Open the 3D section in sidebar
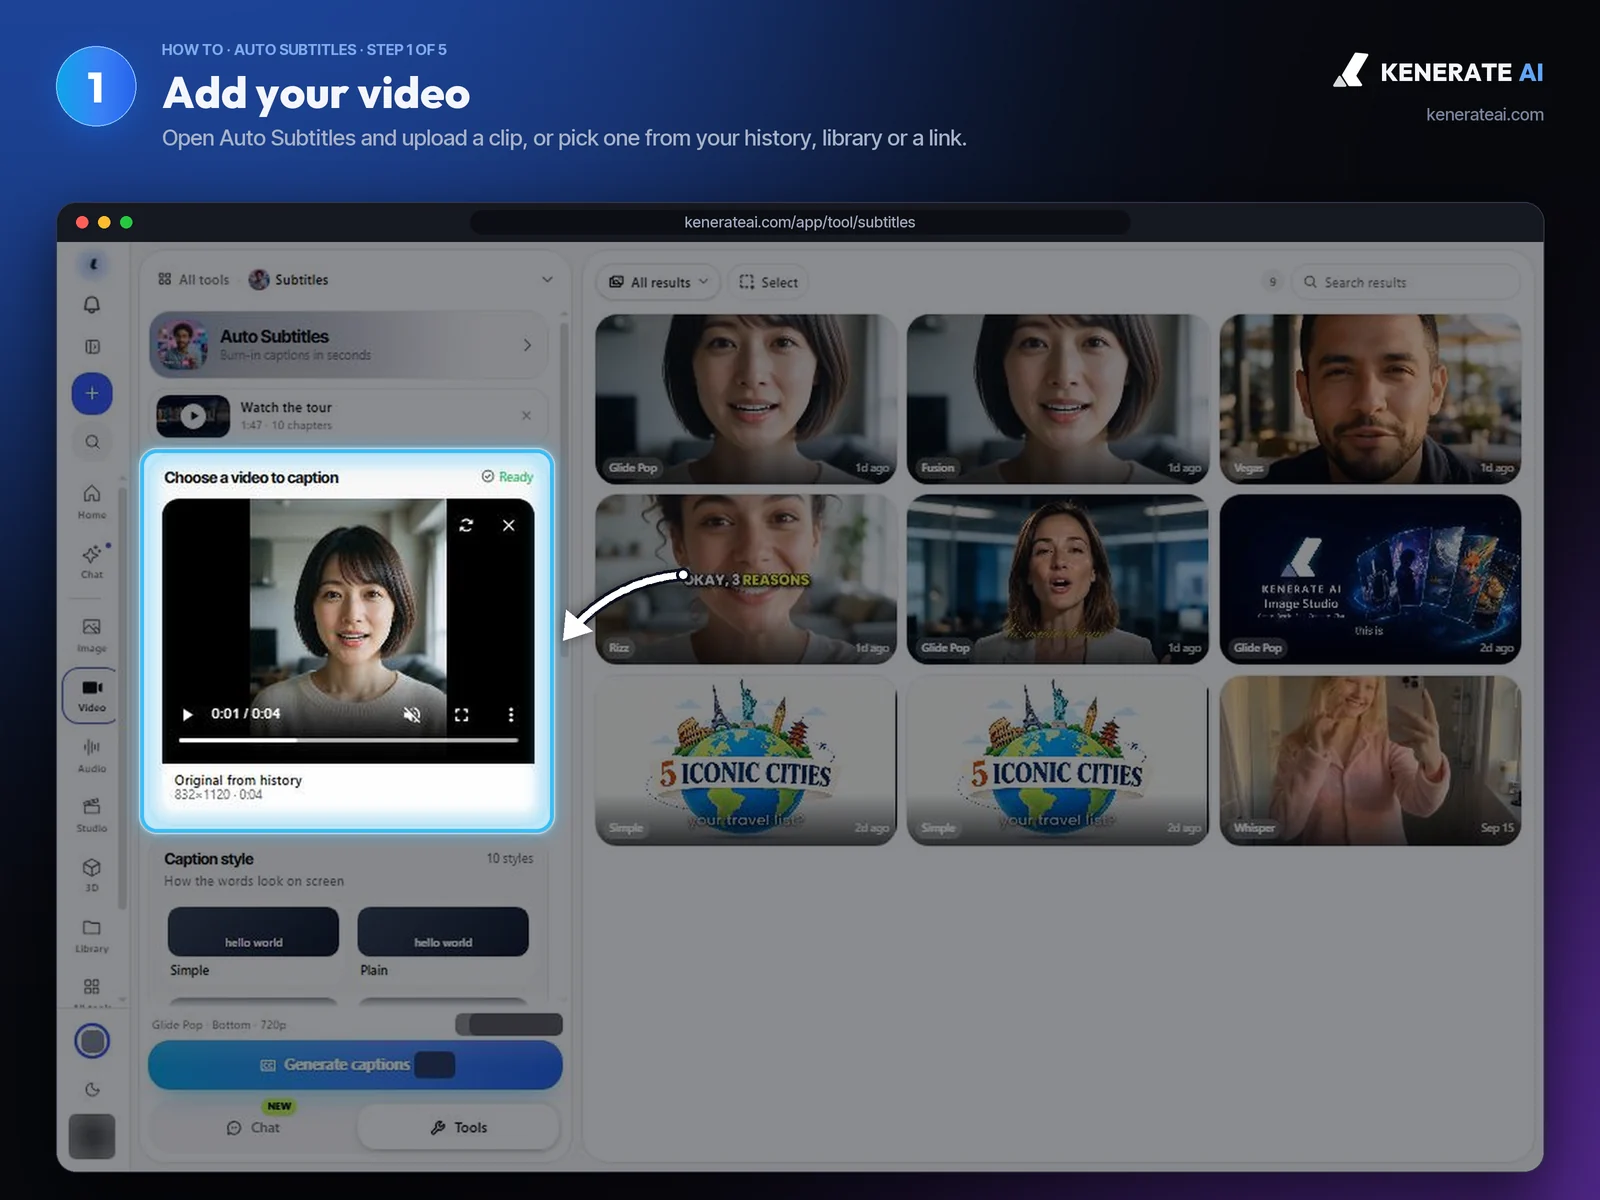1600x1200 pixels. (92, 874)
